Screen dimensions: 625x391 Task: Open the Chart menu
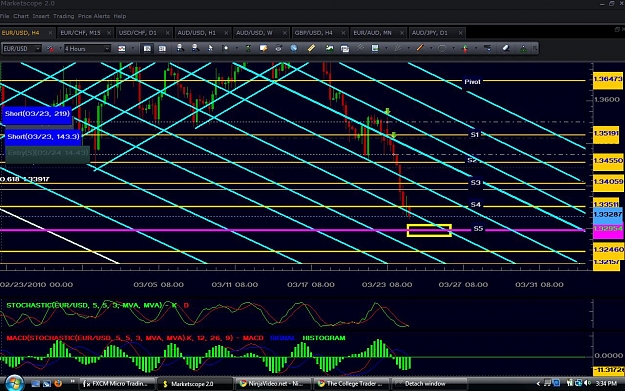(x=21, y=16)
